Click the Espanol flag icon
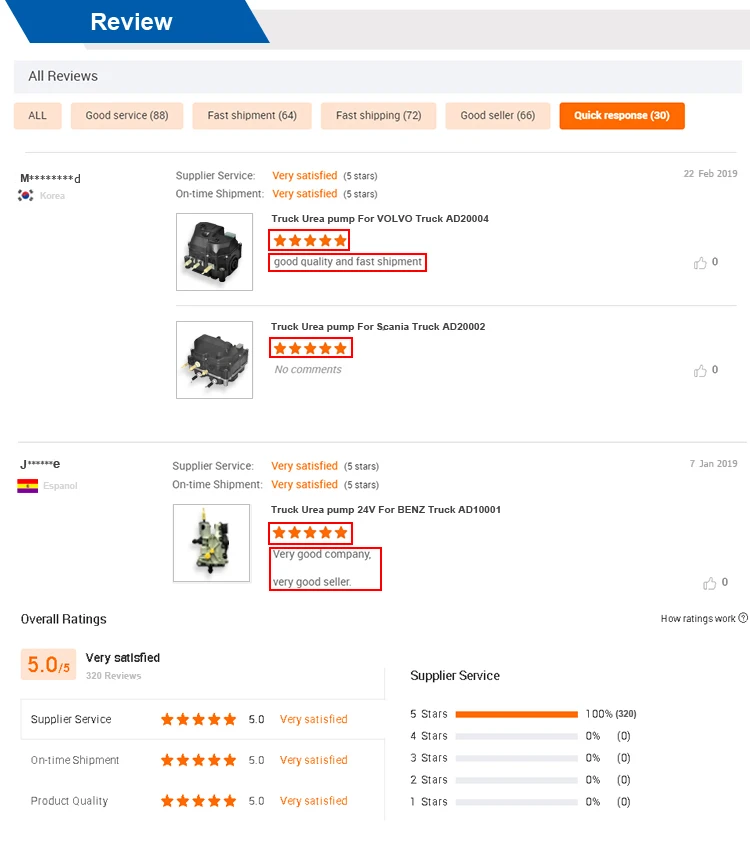 (x=27, y=486)
